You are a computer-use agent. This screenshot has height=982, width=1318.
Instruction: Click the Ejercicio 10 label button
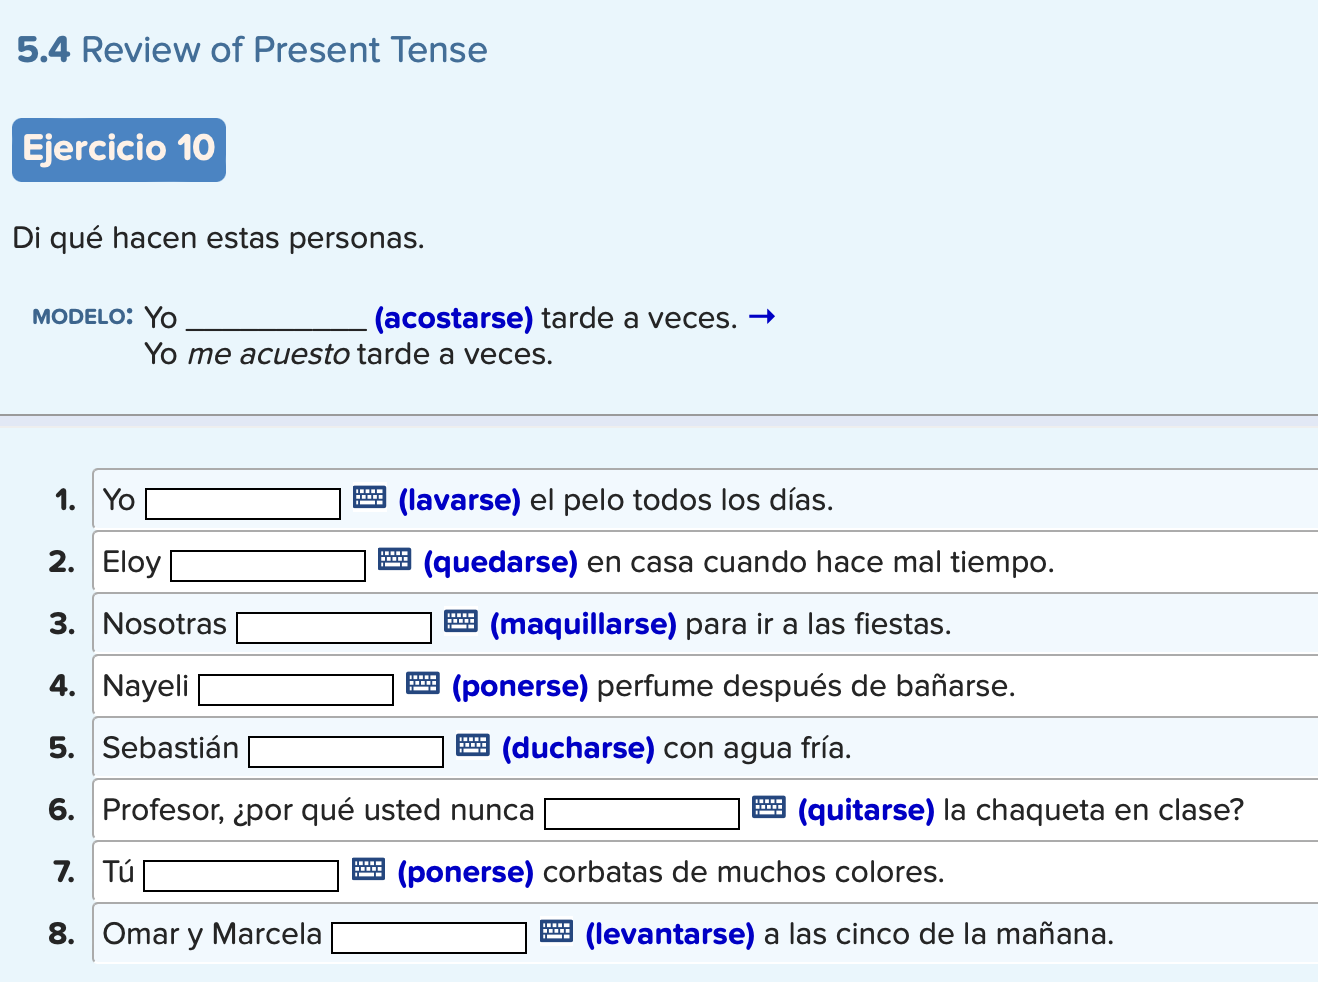[119, 150]
